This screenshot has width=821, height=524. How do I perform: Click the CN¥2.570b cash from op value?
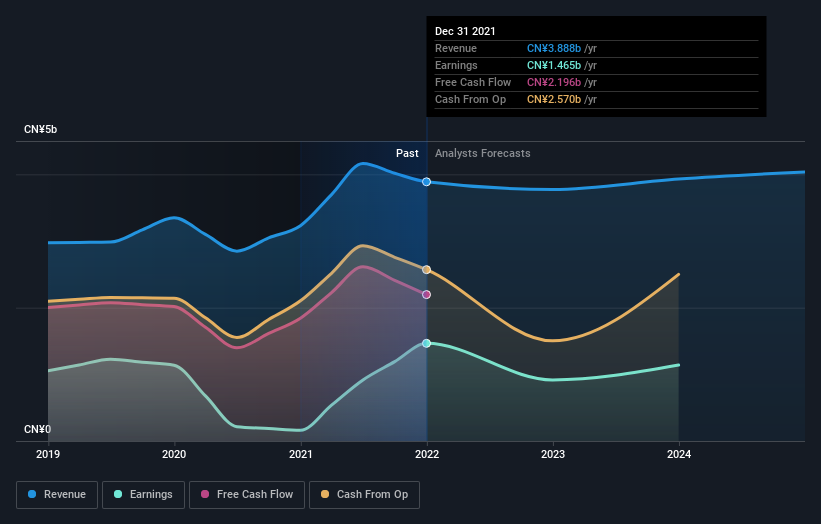point(554,99)
